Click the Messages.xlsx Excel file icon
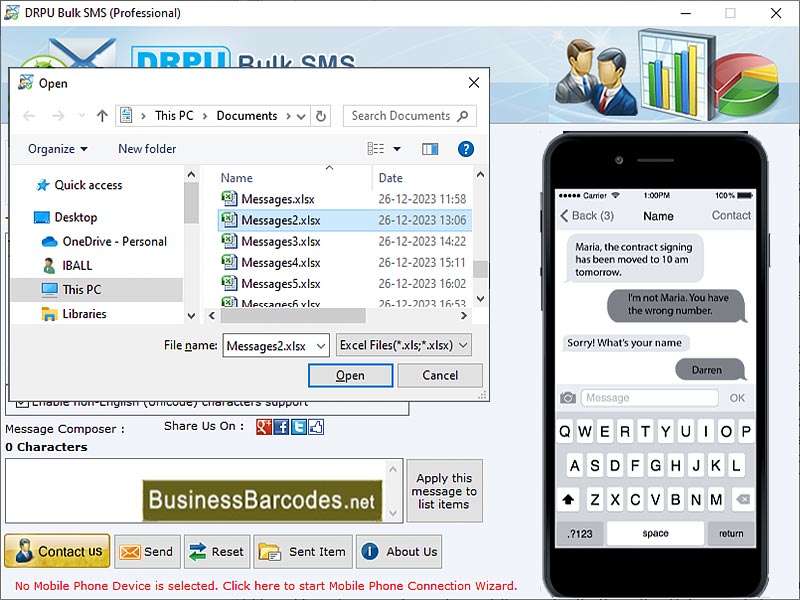This screenshot has width=800, height=600. [229, 198]
